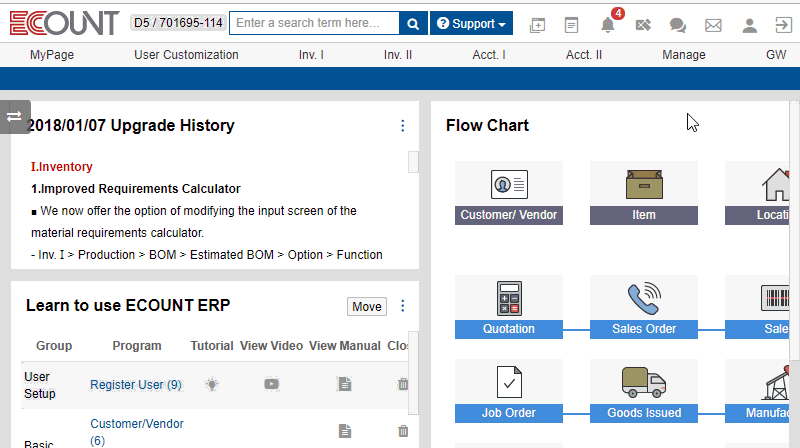Open the add new window icon
The height and width of the screenshot is (448, 800).
click(x=537, y=24)
